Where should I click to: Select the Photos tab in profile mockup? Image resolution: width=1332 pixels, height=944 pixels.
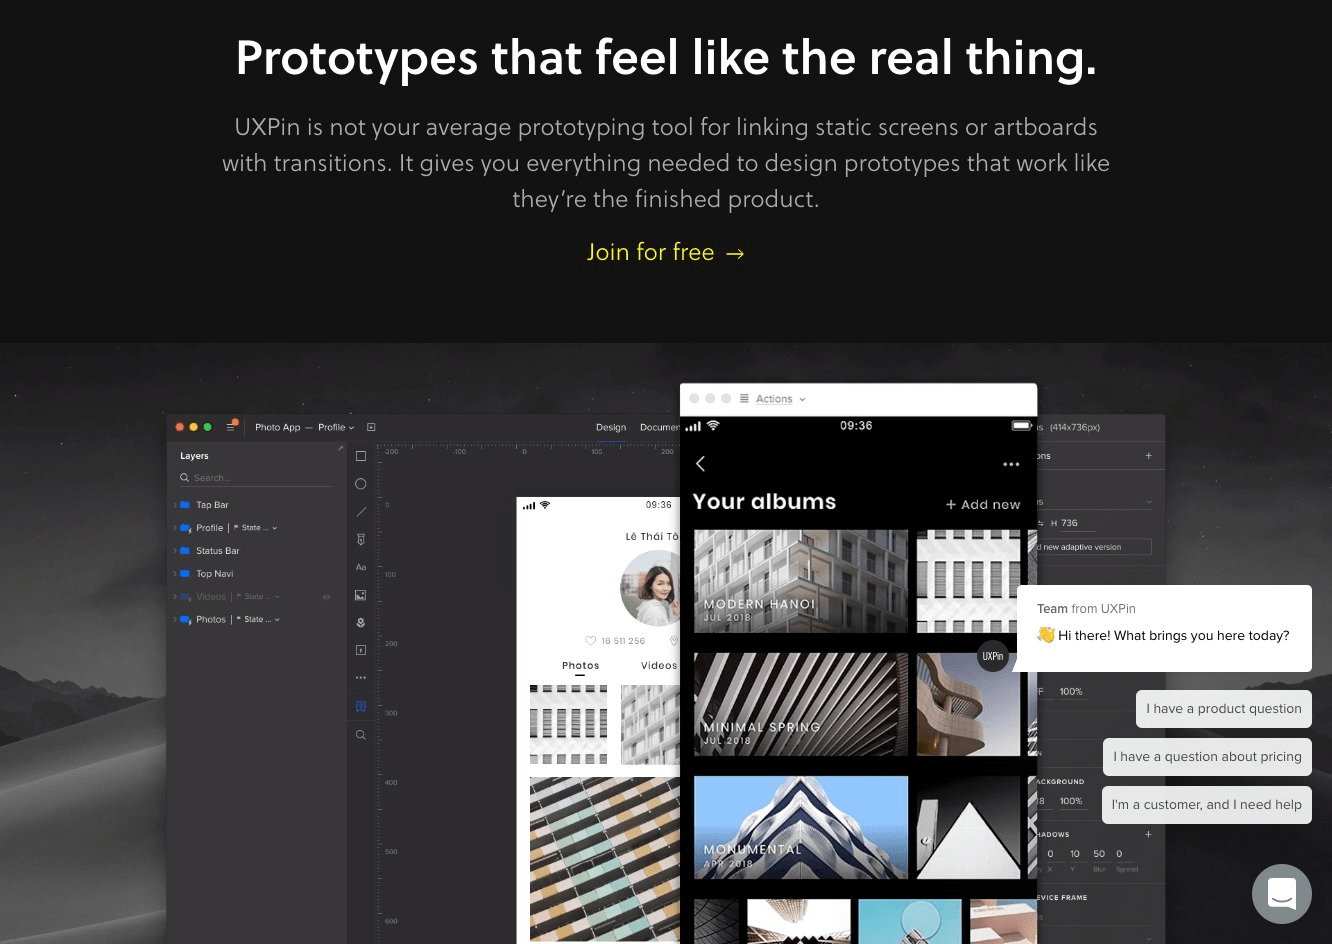point(580,665)
